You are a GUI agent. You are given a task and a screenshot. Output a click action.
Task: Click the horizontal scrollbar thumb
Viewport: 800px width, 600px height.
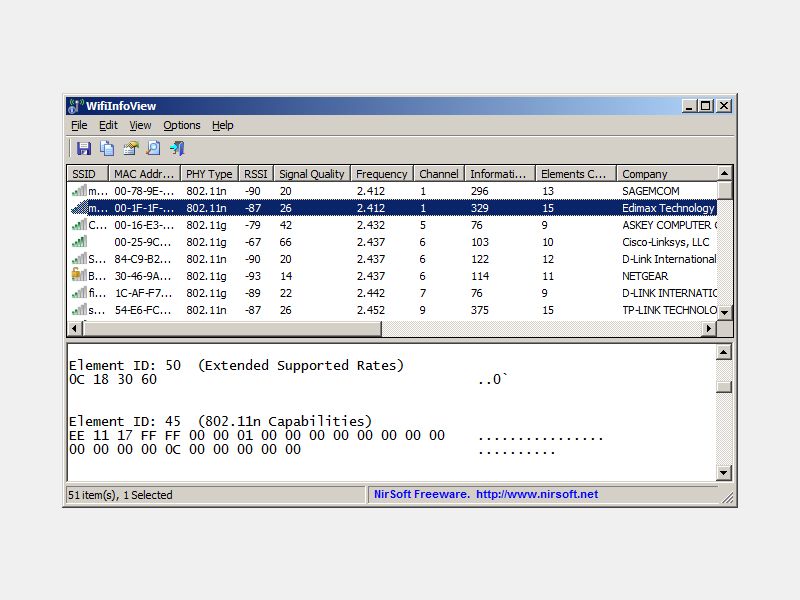(232, 329)
